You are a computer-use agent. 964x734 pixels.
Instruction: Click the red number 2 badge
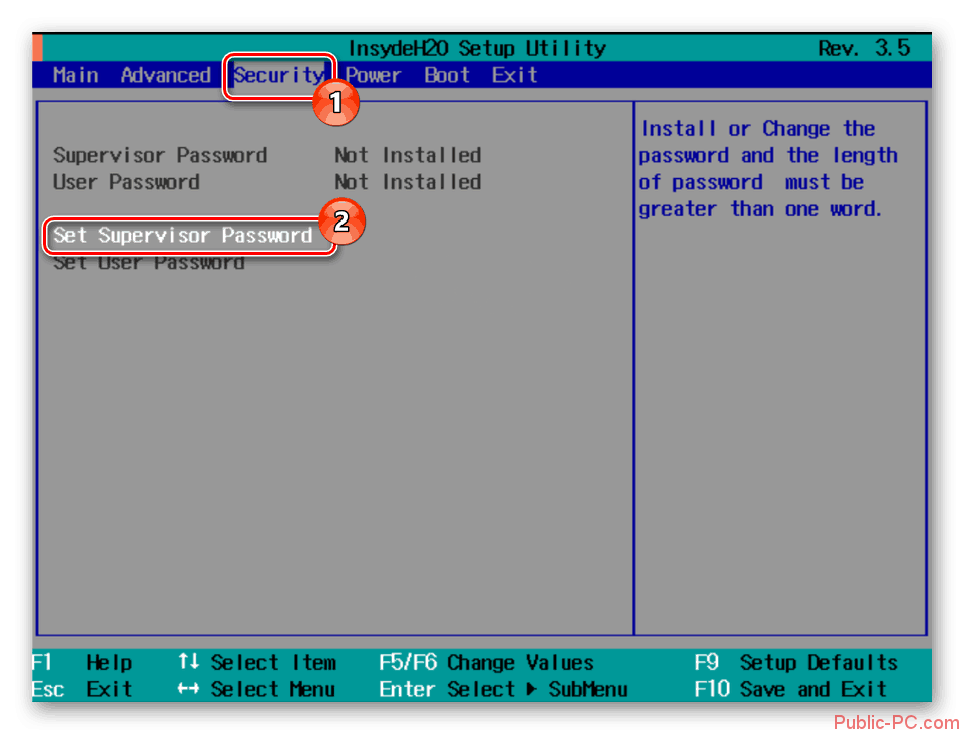[x=341, y=222]
